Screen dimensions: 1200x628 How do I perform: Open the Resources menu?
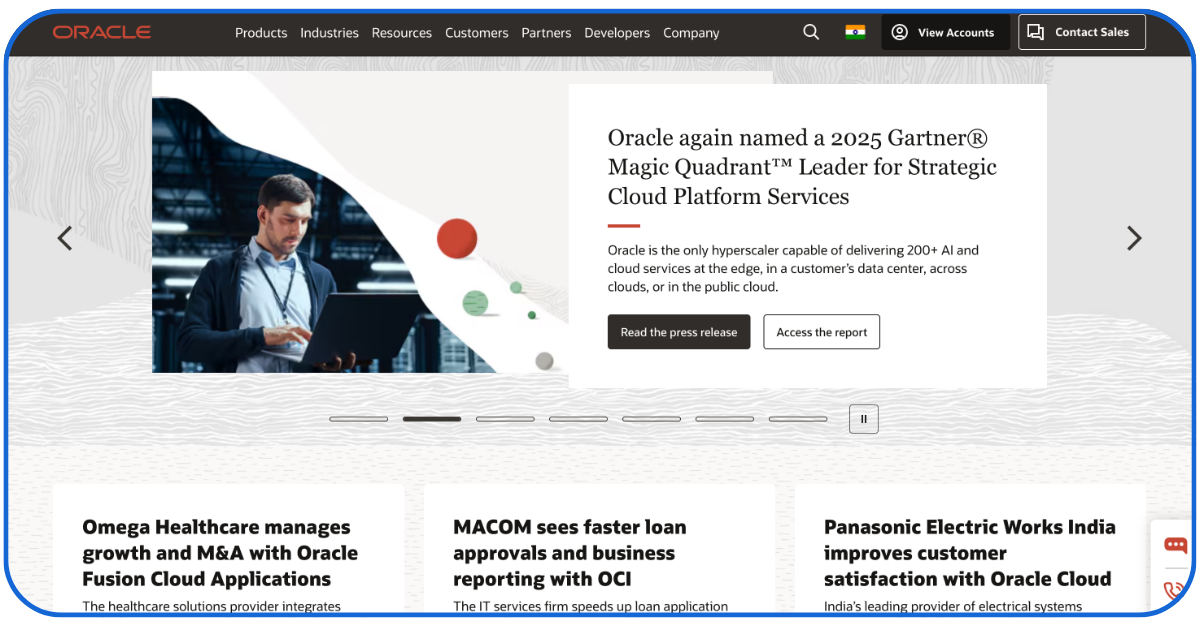[x=402, y=33]
